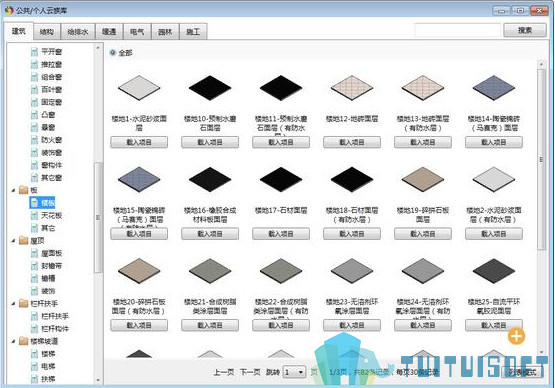Select the 楼板 tree item

(x=42, y=203)
